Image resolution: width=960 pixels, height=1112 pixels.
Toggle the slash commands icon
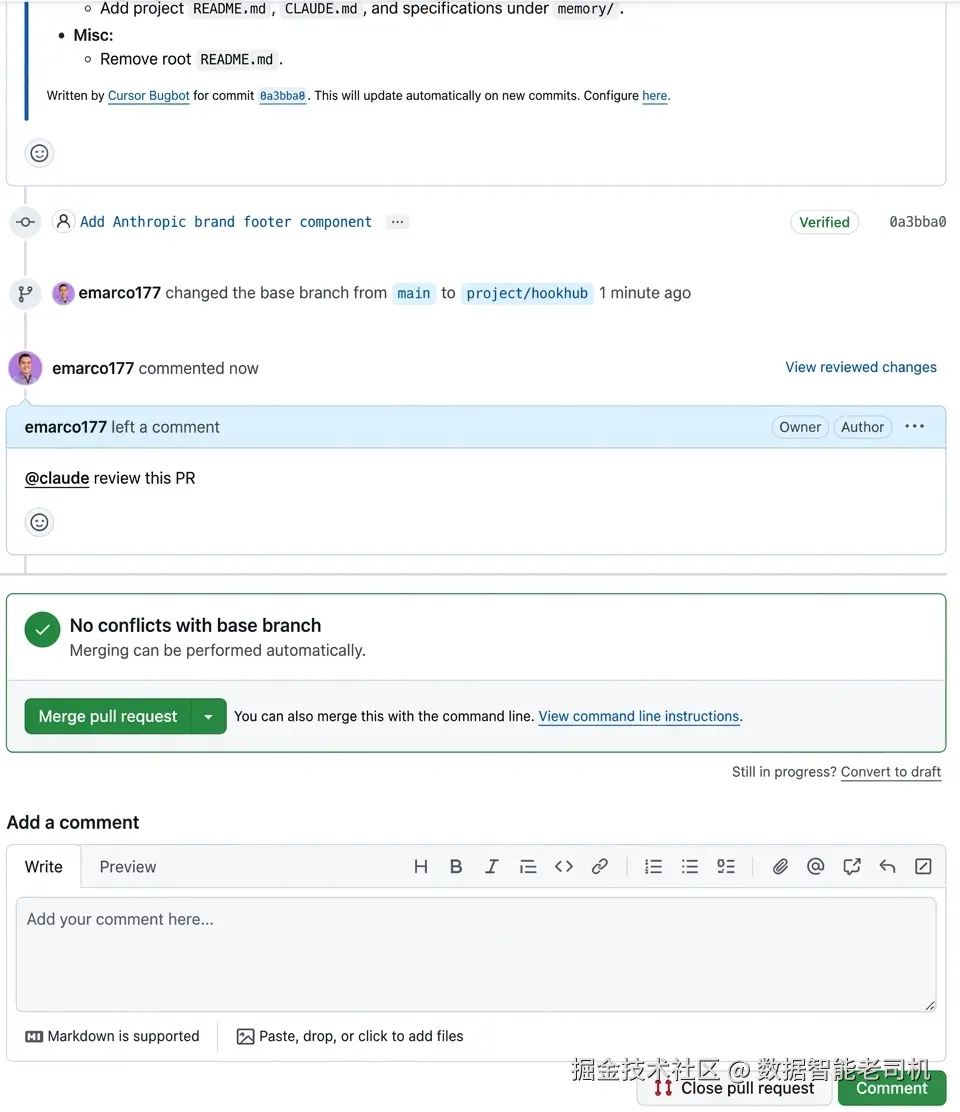click(x=923, y=867)
